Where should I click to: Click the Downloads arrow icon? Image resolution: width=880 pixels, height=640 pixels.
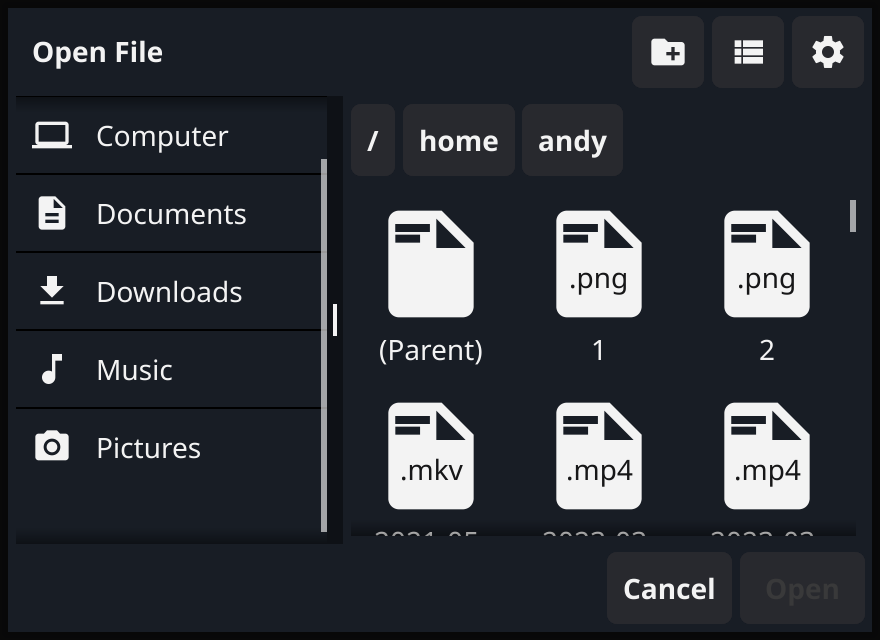[52, 291]
